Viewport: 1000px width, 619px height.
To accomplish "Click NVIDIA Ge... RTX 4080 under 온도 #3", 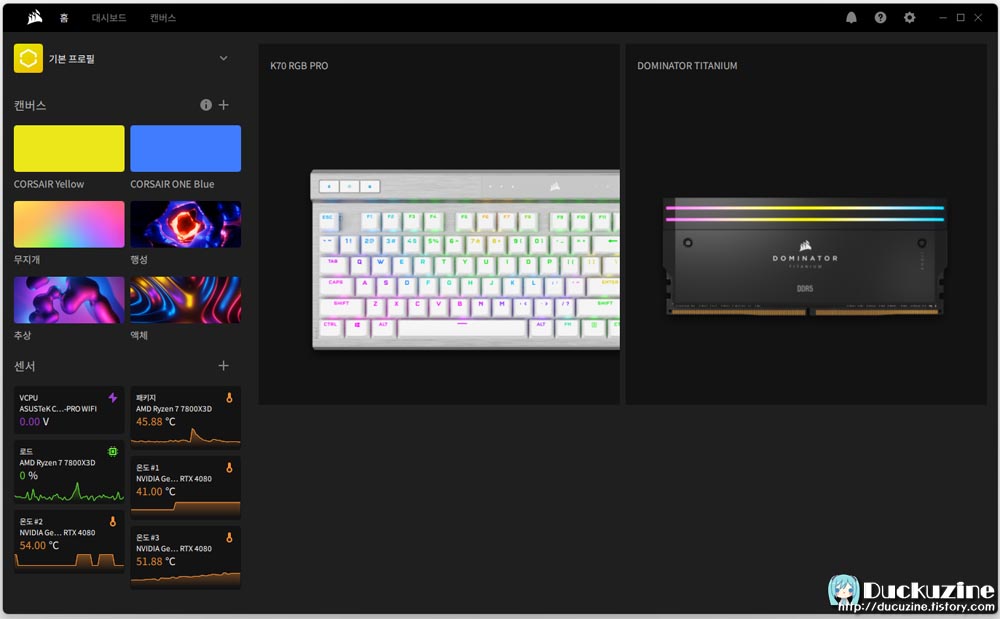I will (173, 549).
